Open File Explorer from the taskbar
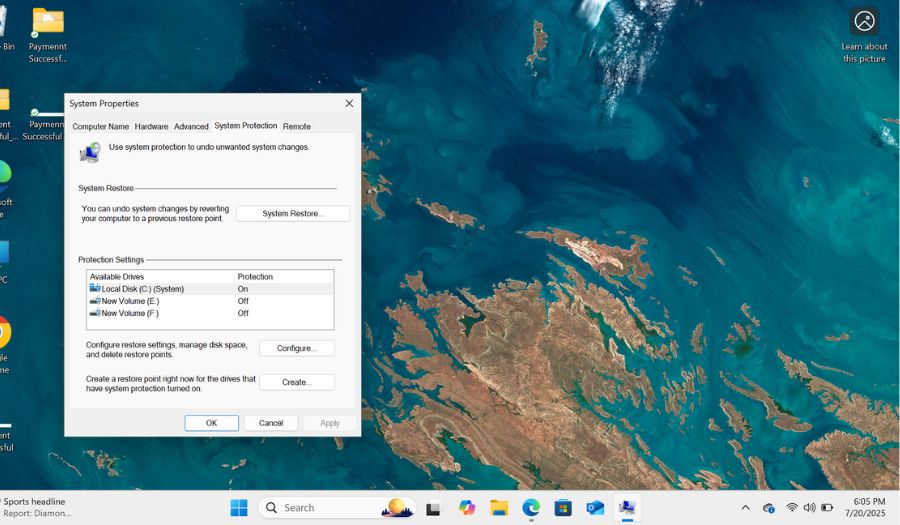Image resolution: width=900 pixels, height=525 pixels. [499, 508]
